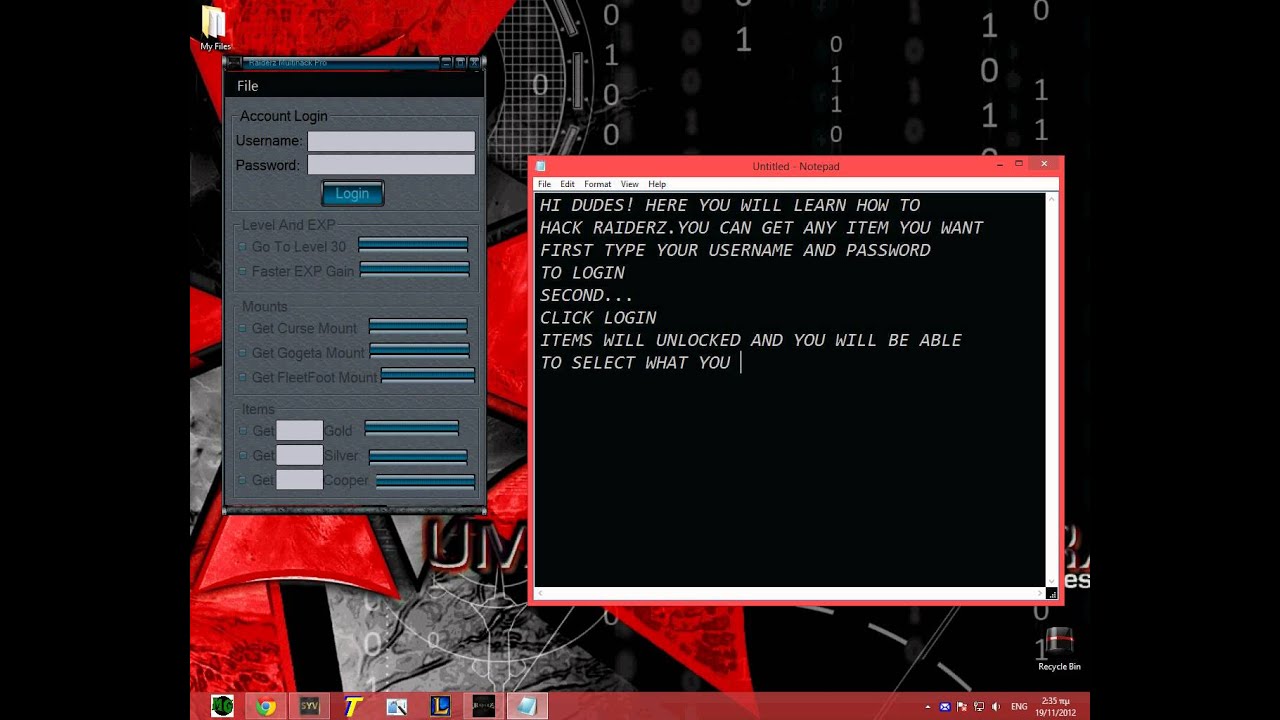Image resolution: width=1280 pixels, height=720 pixels.
Task: Tick the Get FleetFoot Mount checkbox
Action: [242, 377]
